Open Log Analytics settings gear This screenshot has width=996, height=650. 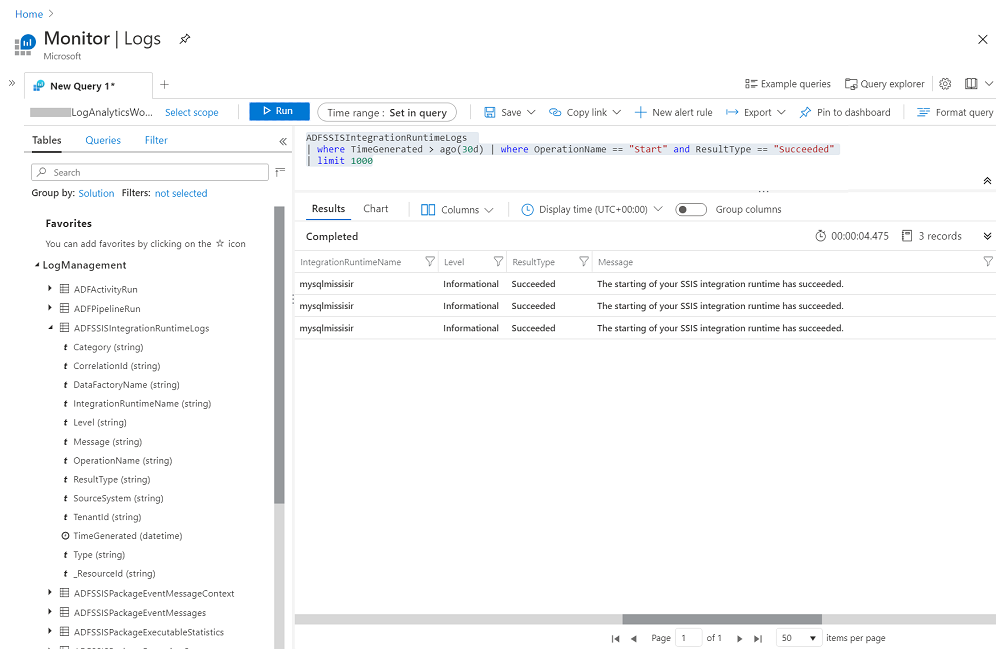(x=944, y=84)
